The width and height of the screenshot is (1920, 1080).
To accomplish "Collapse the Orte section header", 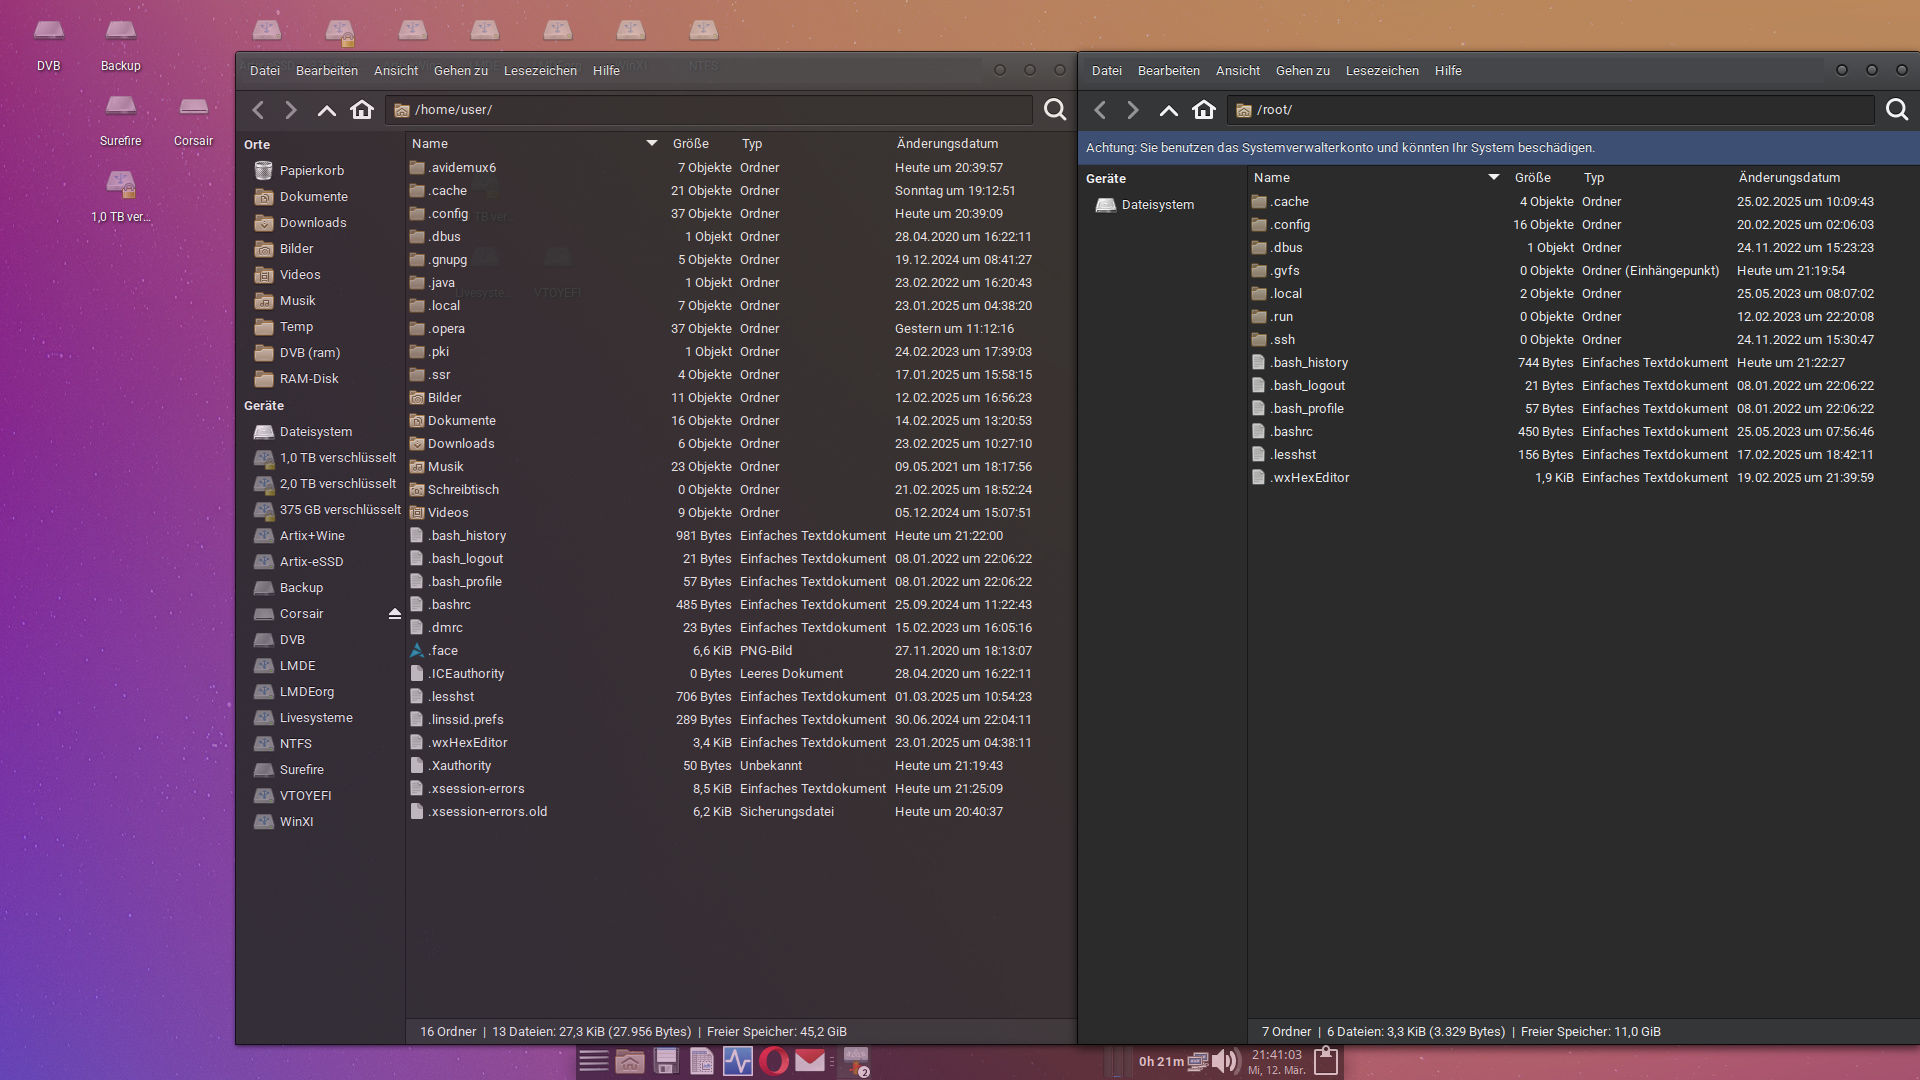I will [x=256, y=144].
